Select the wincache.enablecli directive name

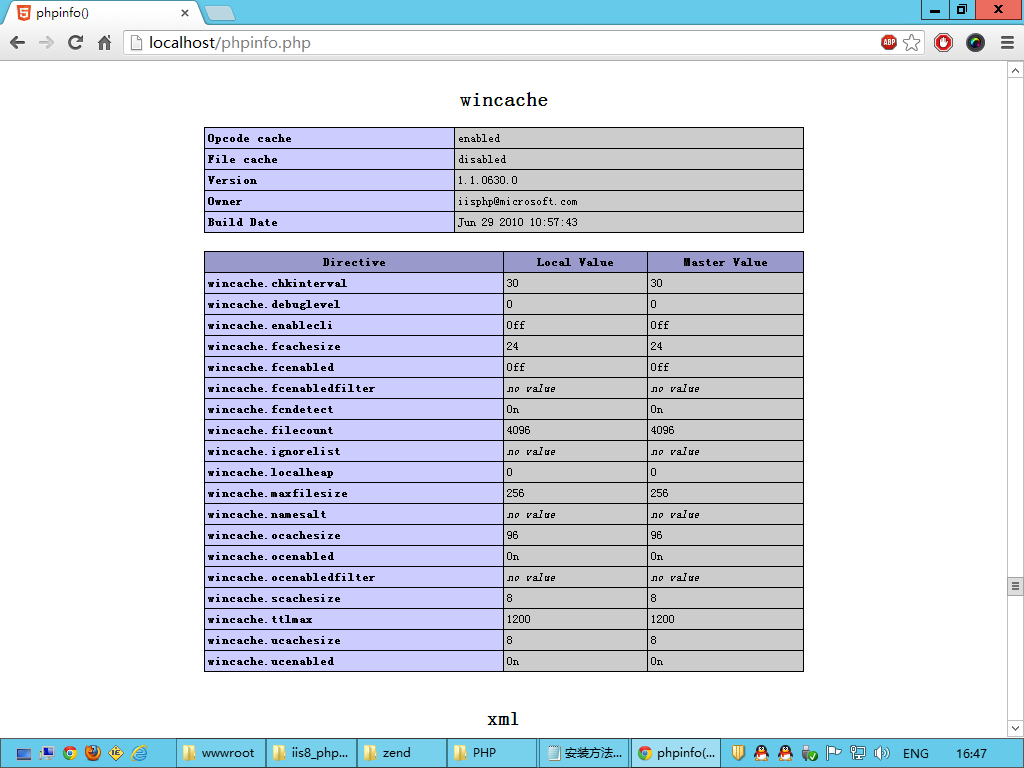click(x=270, y=325)
